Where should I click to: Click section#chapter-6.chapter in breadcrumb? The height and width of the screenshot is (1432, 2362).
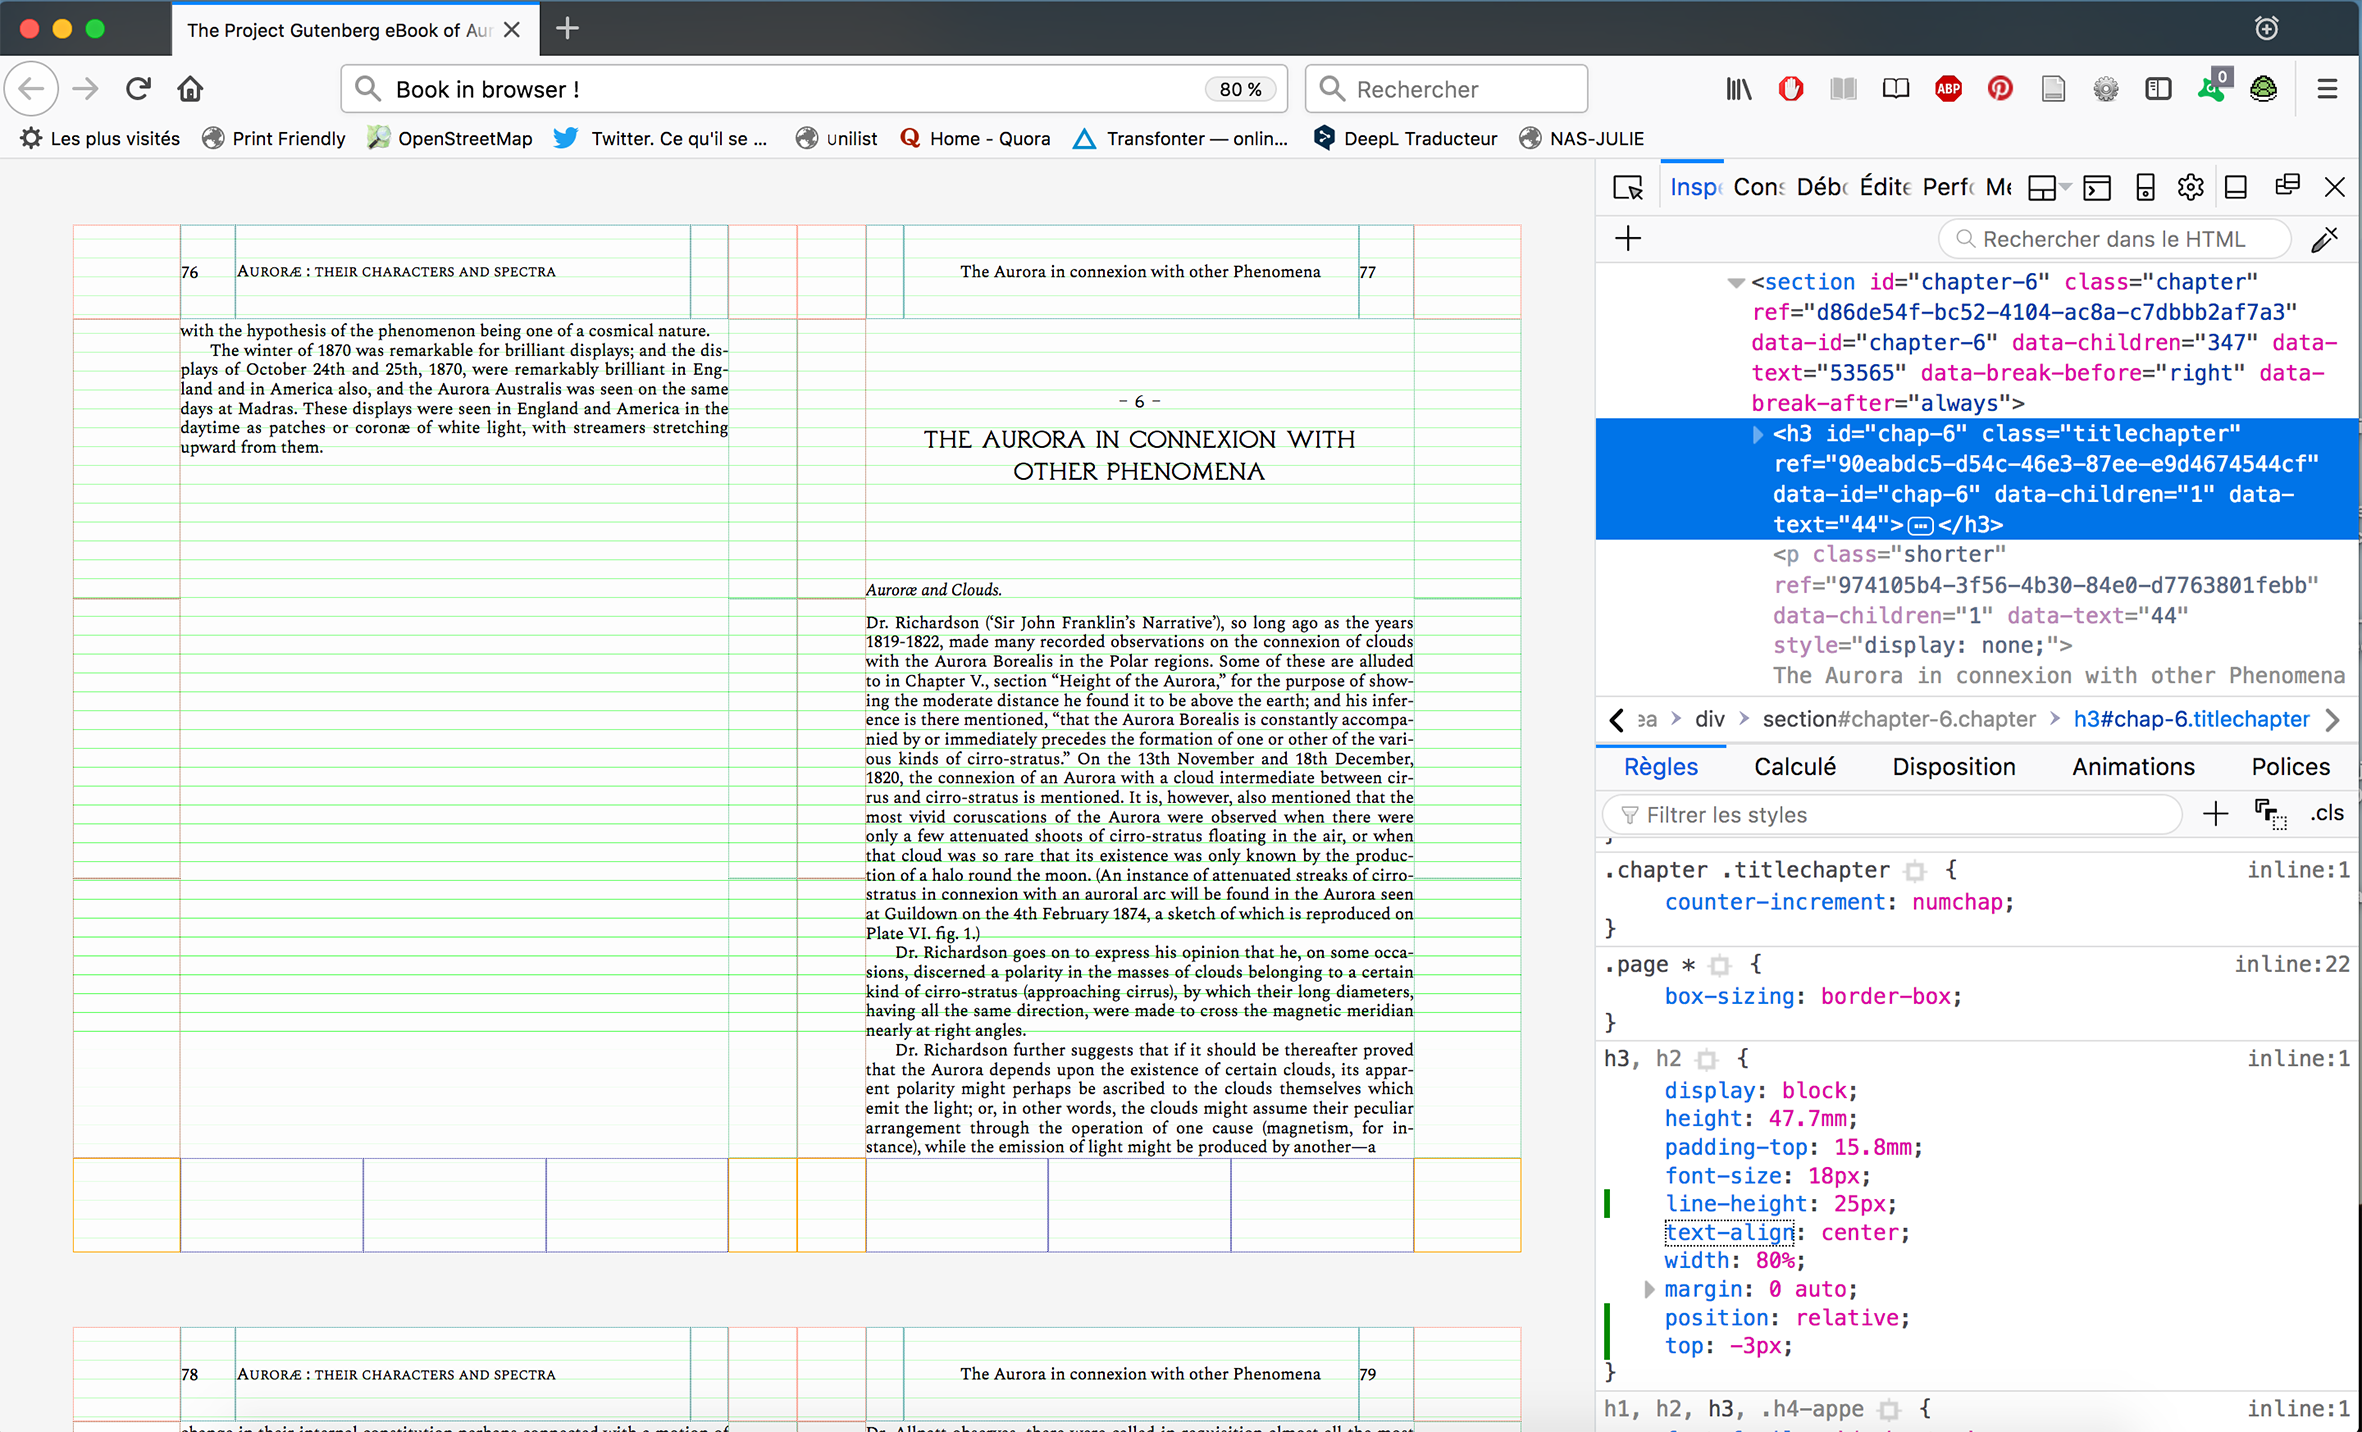(1898, 719)
